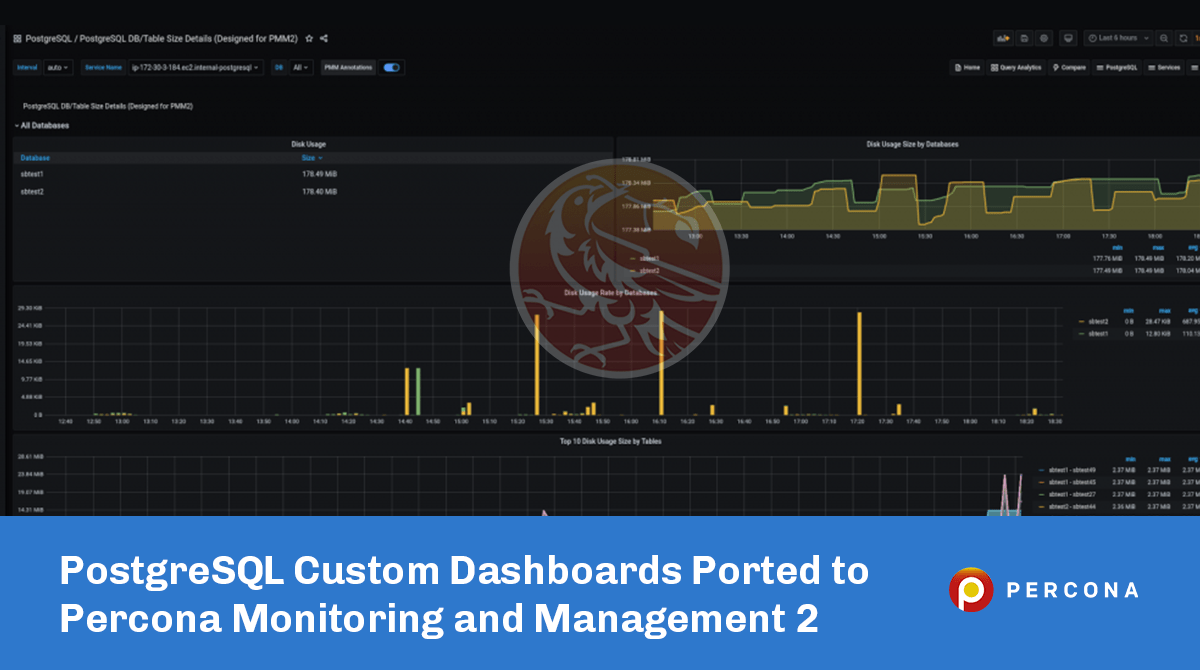Viewport: 1200px width, 670px height.
Task: Star this dashboard as favorite
Action: click(309, 38)
